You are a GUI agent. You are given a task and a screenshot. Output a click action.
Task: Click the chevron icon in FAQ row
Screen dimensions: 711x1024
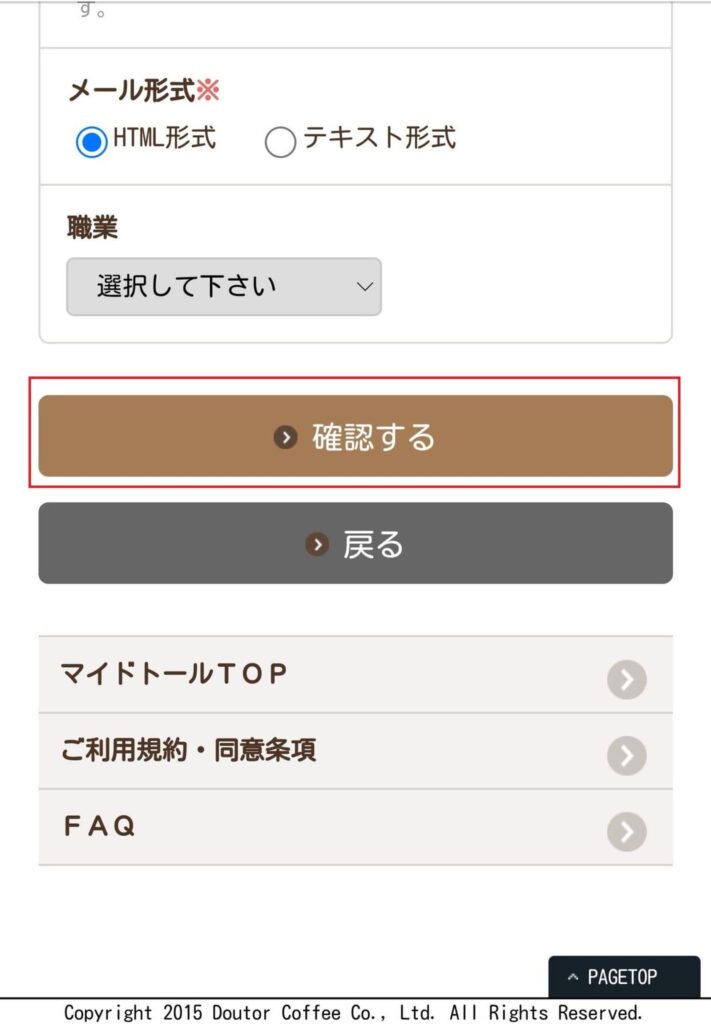pyautogui.click(x=627, y=832)
